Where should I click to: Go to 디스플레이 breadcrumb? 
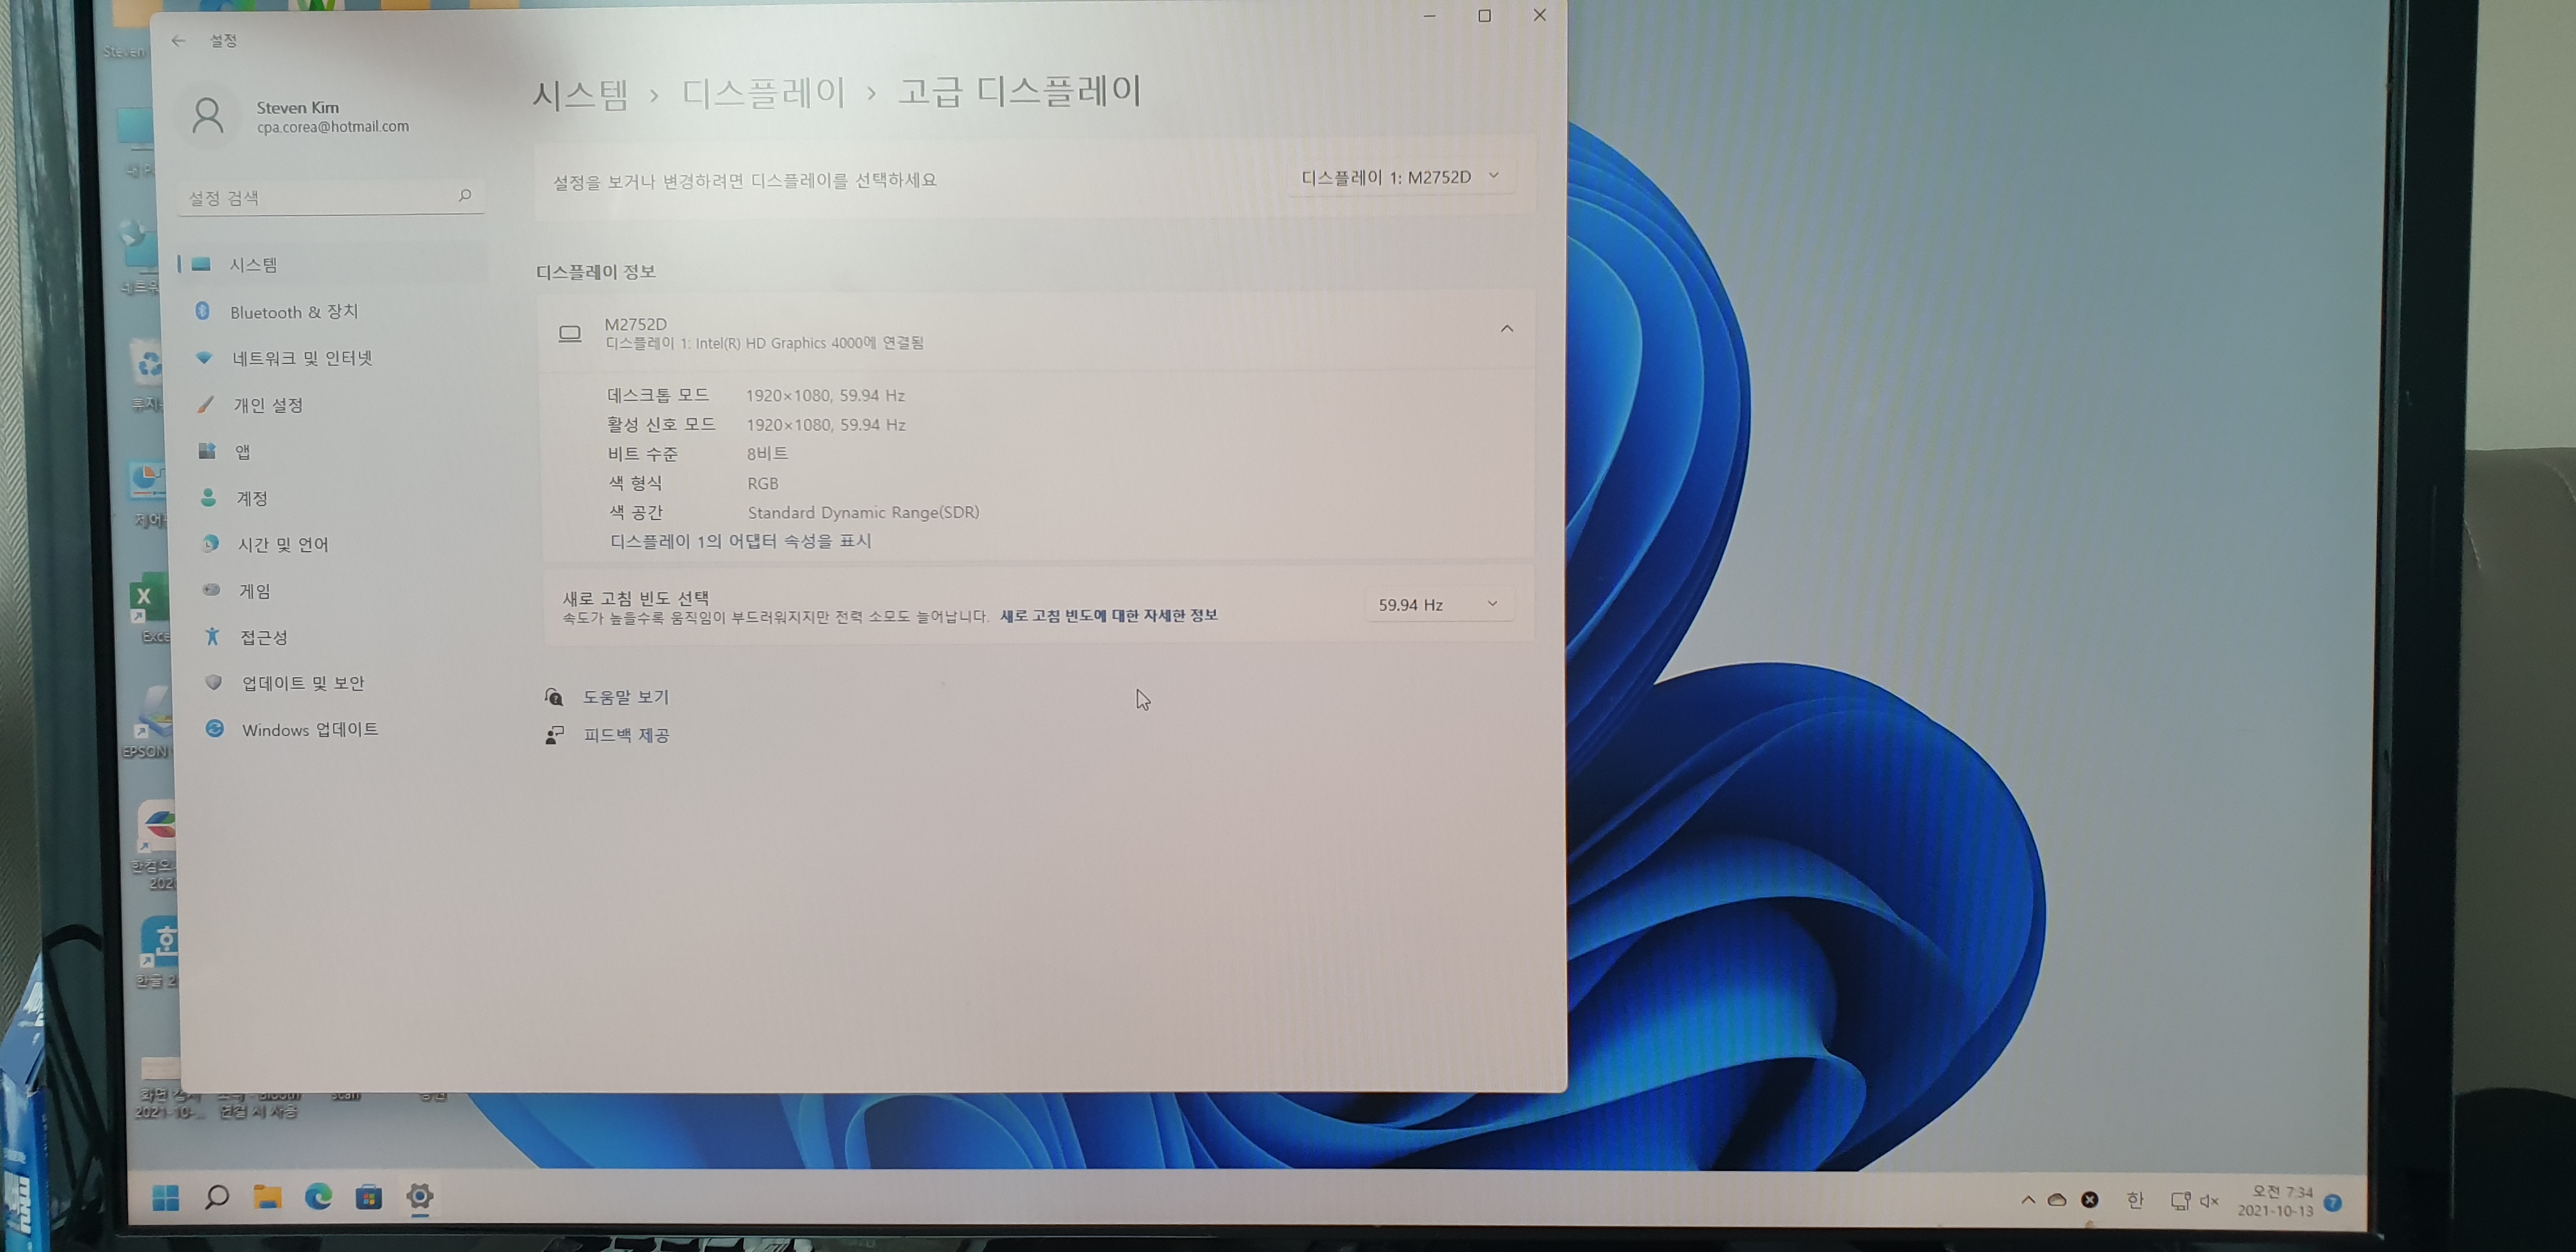(x=764, y=93)
